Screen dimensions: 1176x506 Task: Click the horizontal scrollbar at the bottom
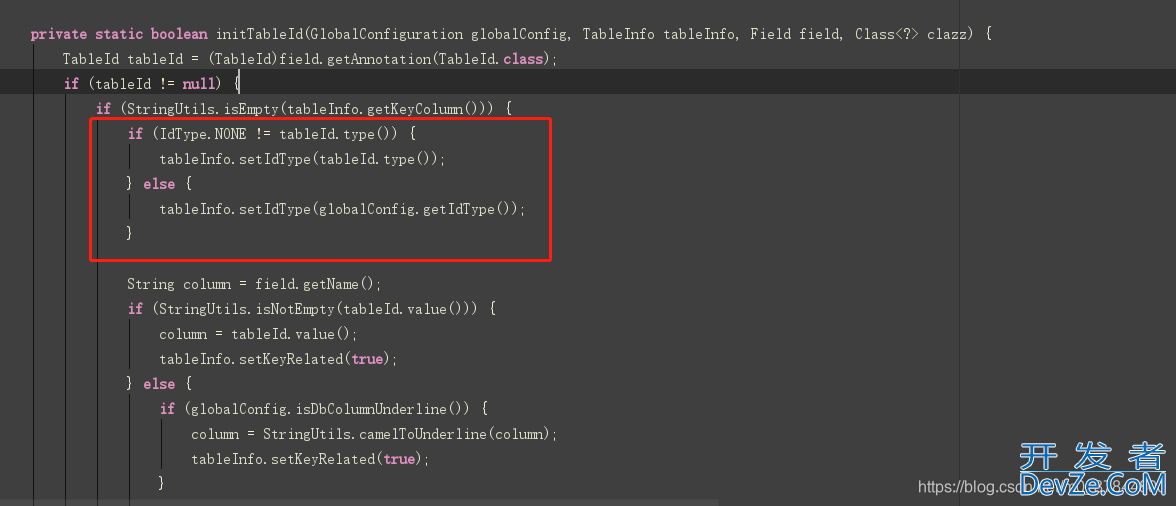(x=359, y=502)
